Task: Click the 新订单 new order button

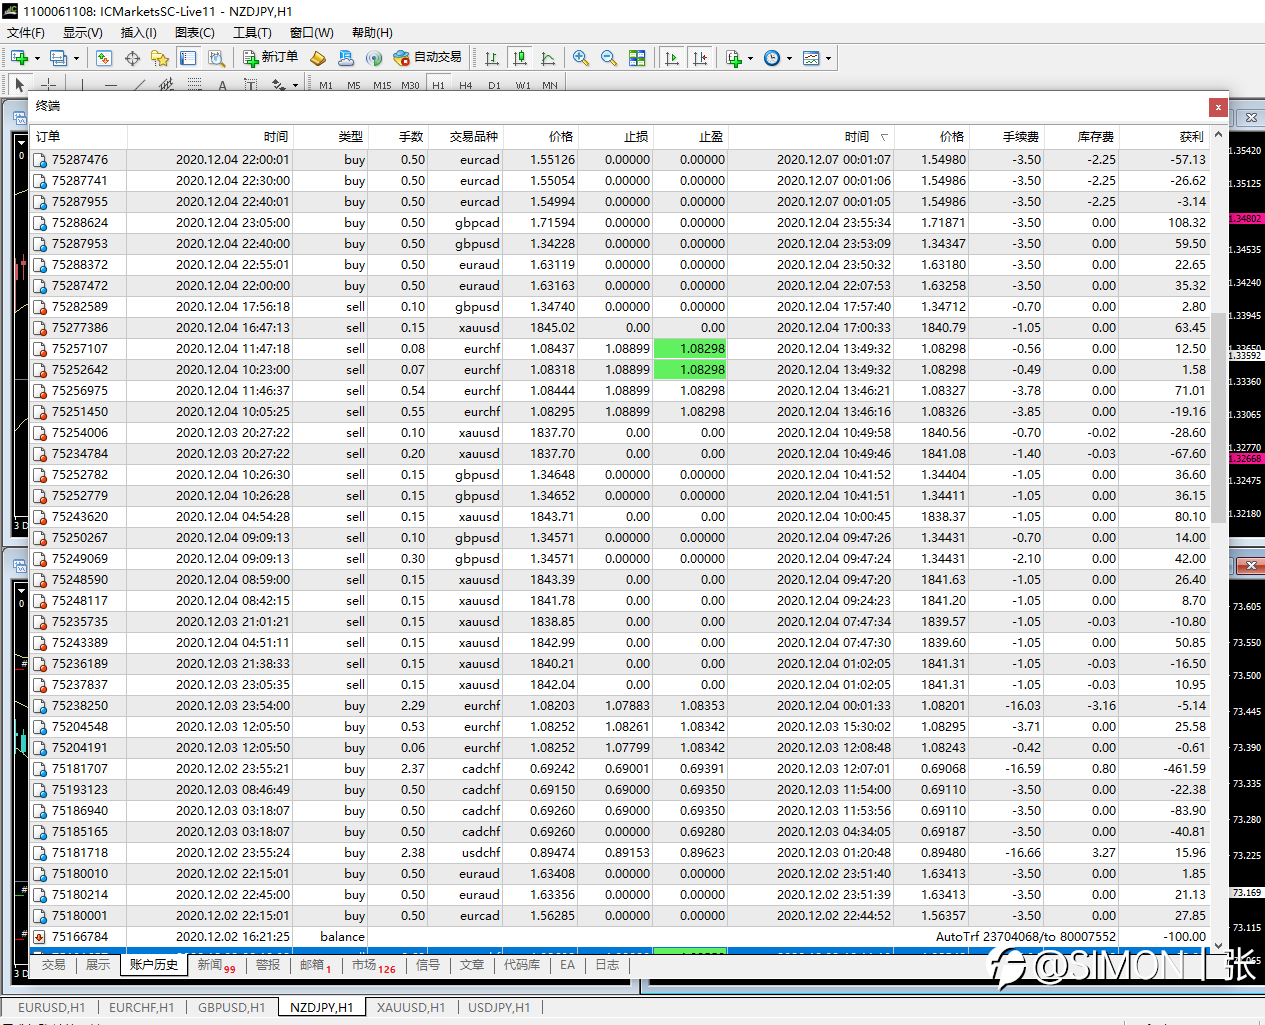Action: click(x=270, y=58)
